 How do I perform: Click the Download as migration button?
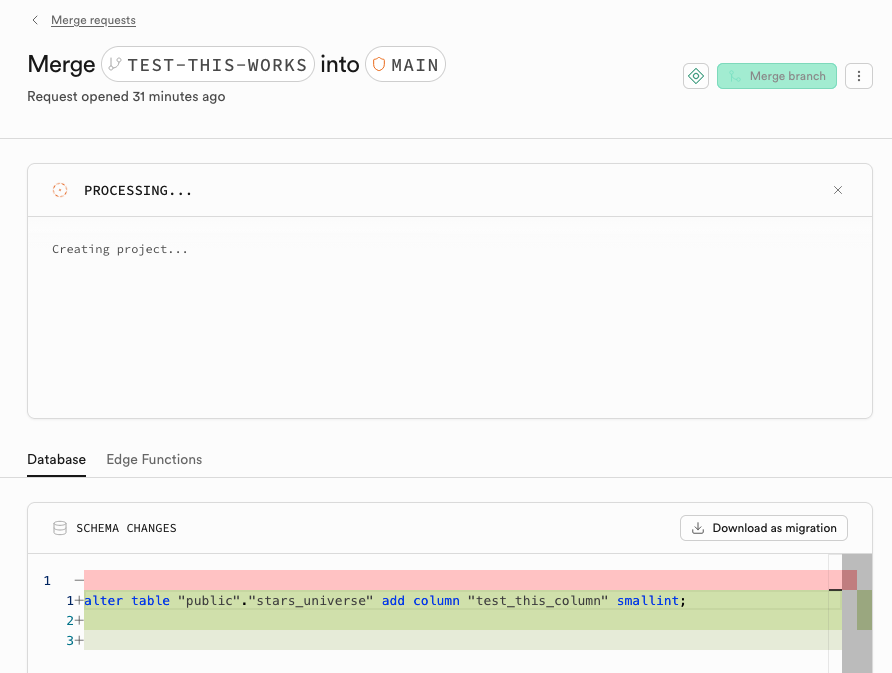click(764, 528)
